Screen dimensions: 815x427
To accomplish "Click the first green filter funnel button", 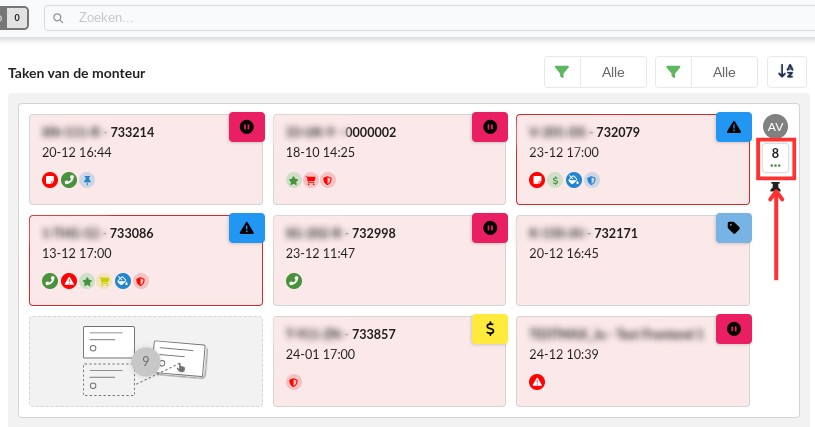I will coord(563,72).
